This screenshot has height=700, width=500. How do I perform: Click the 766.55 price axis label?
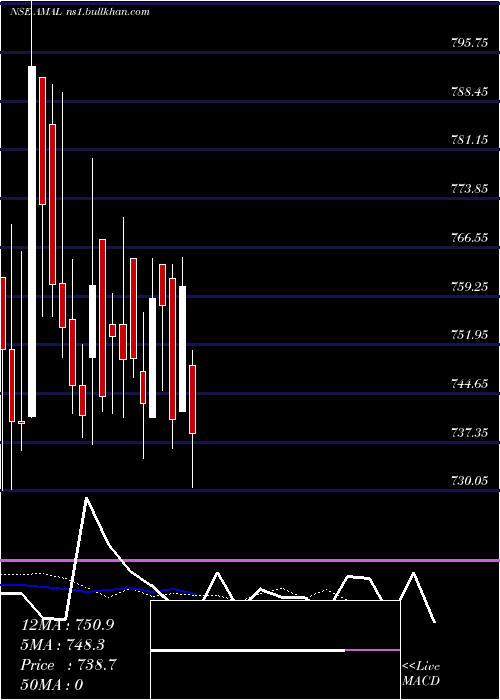point(469,237)
